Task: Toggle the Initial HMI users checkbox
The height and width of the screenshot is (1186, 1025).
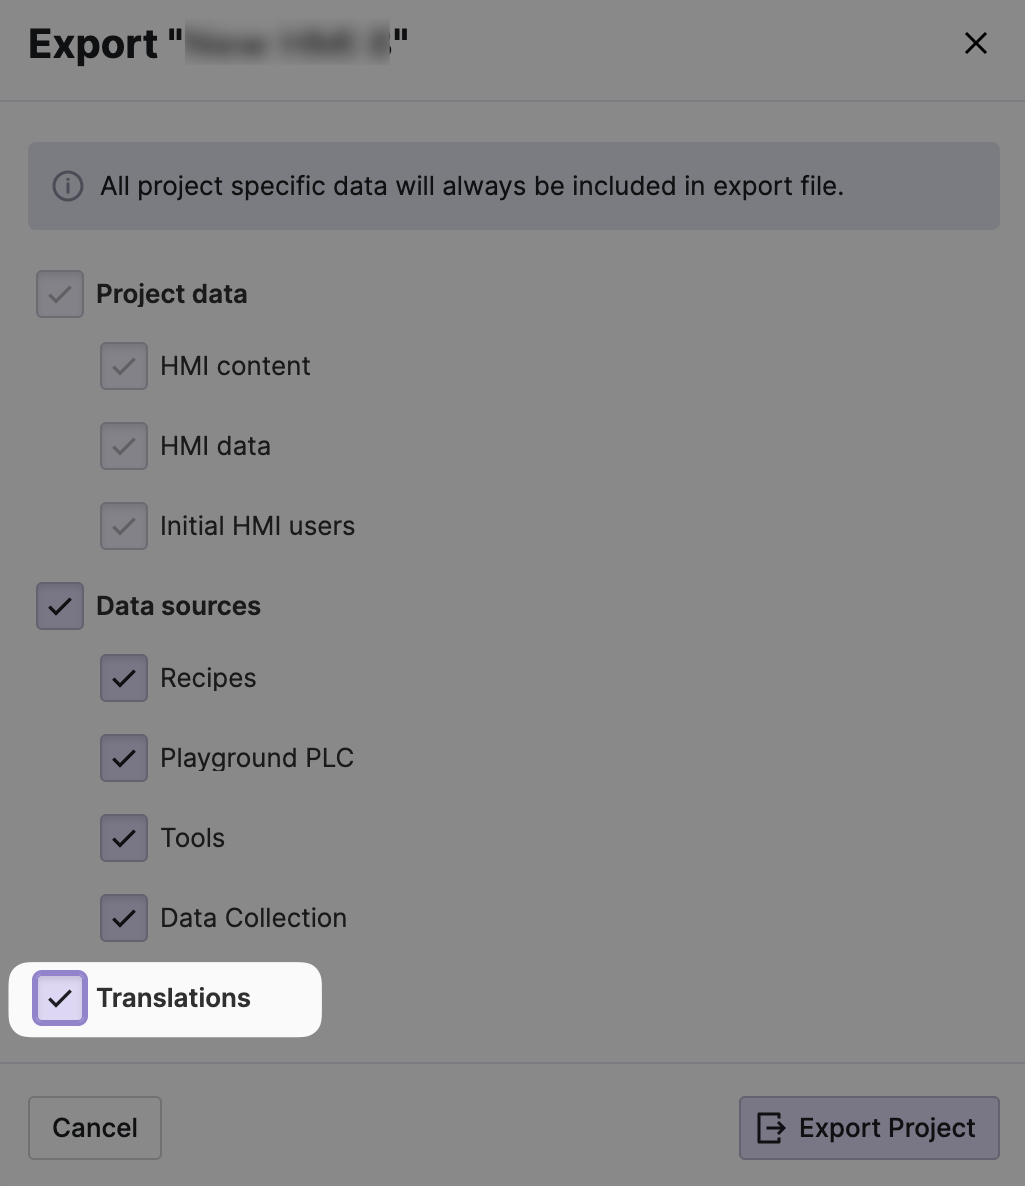Action: point(124,526)
